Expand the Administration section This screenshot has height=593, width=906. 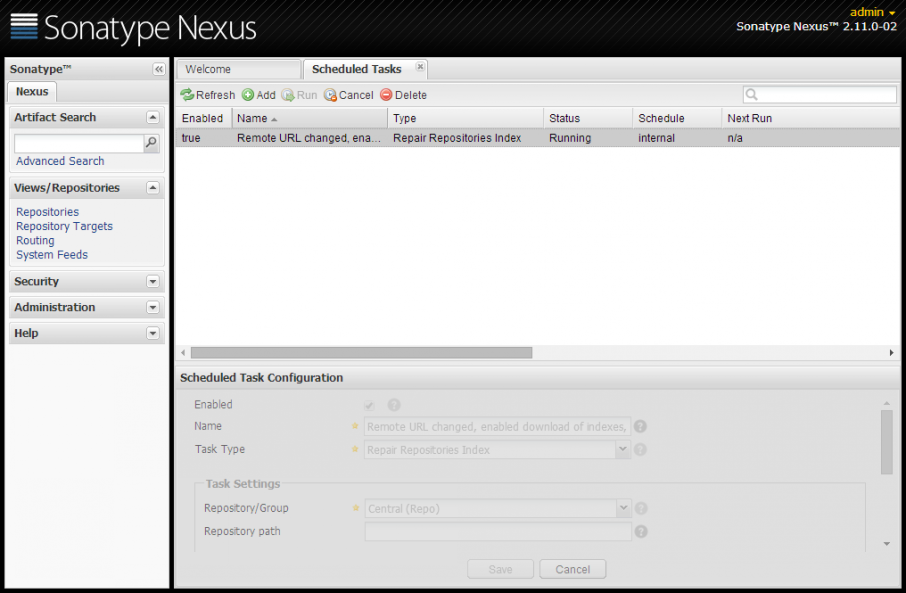[153, 307]
